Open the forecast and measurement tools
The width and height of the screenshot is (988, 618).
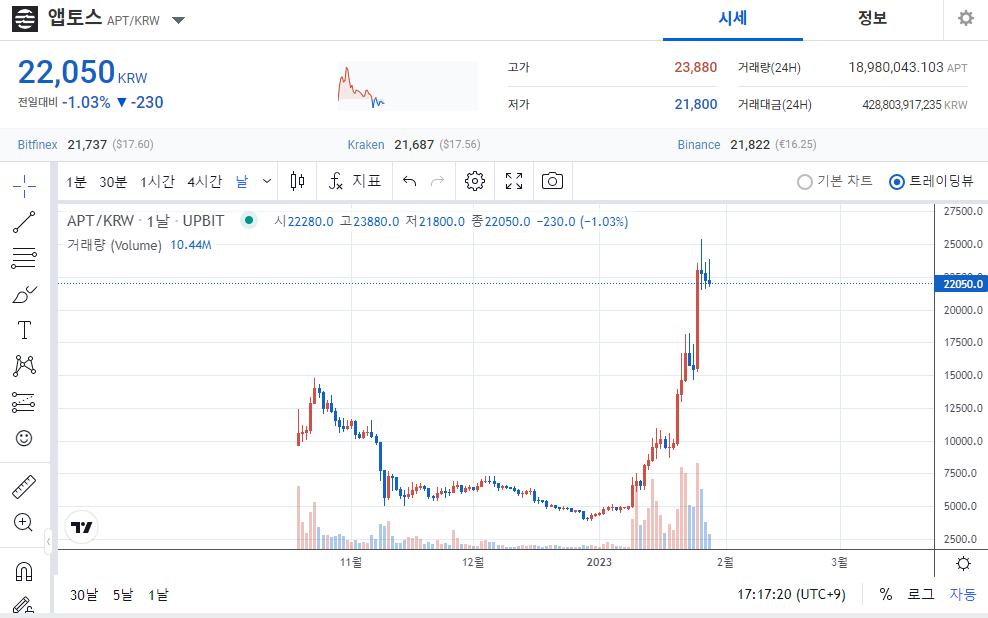(24, 402)
